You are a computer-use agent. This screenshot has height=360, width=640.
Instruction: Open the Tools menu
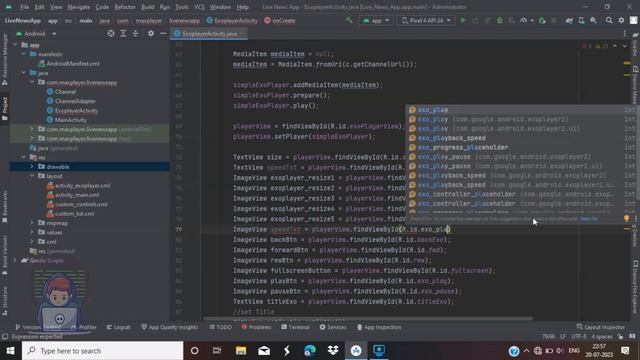[x=182, y=7]
